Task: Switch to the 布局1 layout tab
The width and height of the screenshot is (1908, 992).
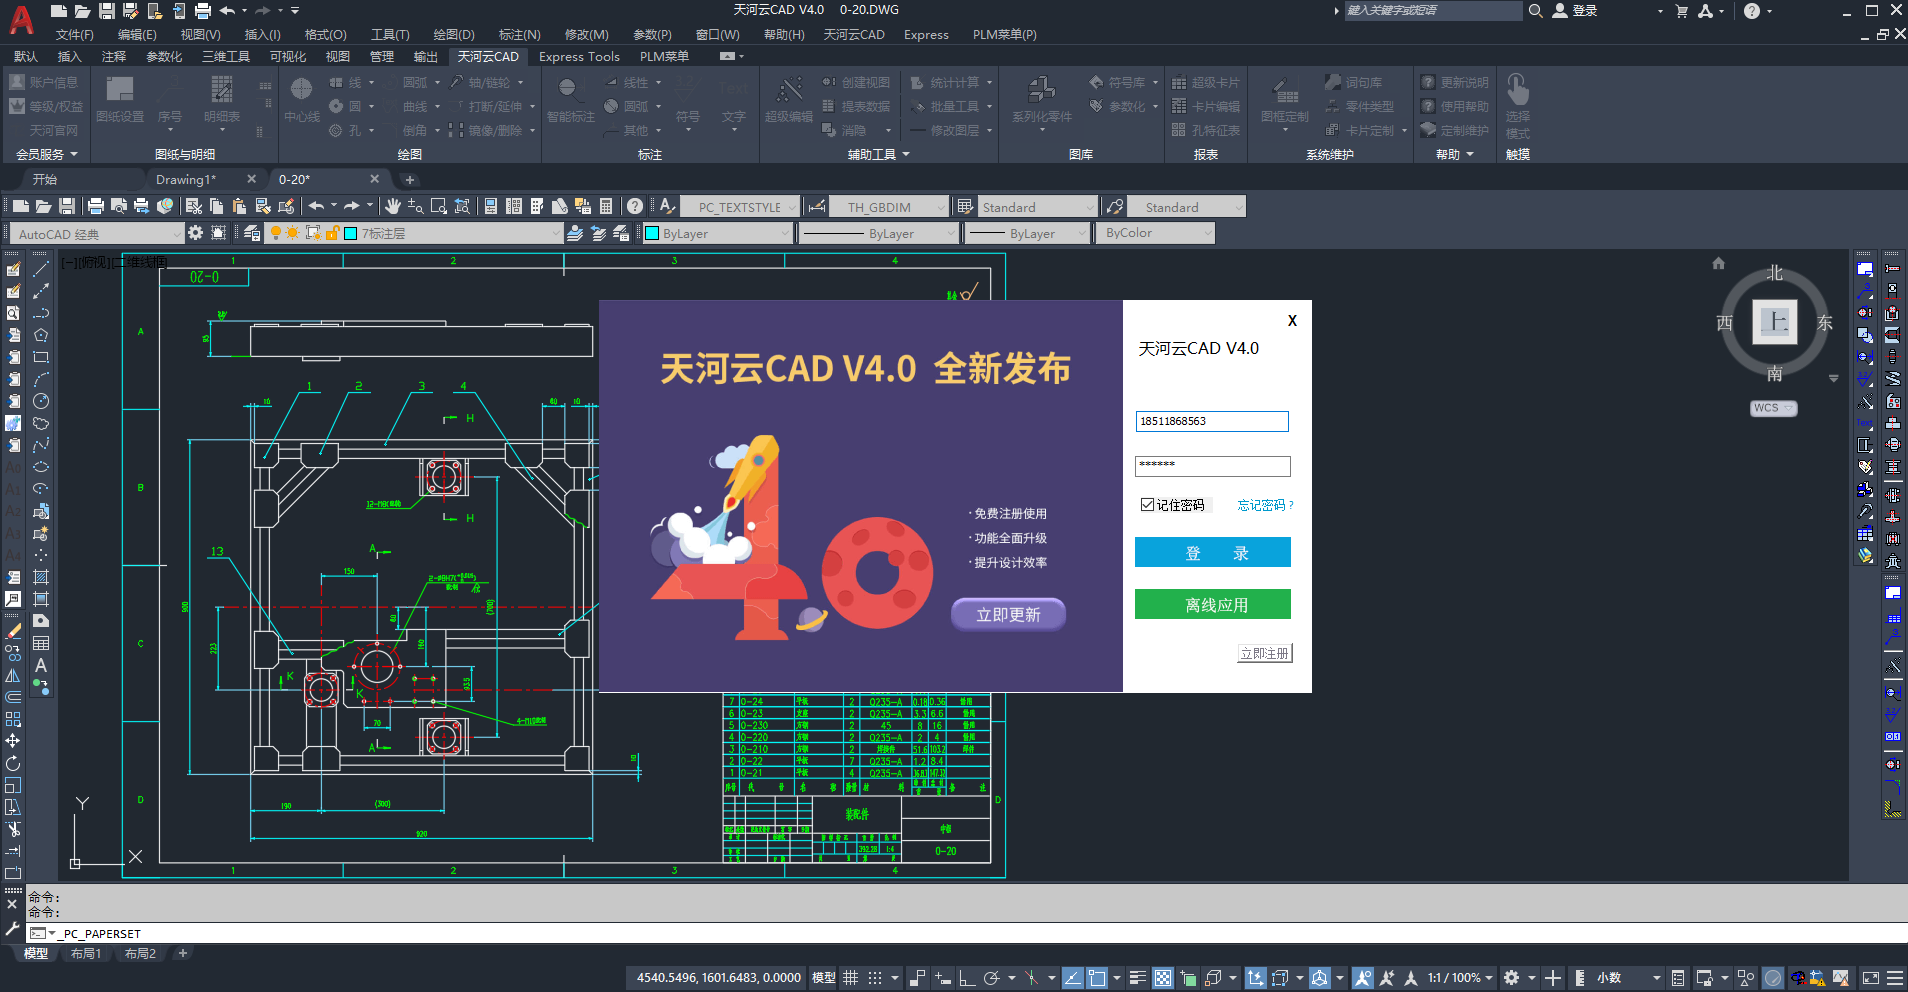Action: [x=86, y=953]
